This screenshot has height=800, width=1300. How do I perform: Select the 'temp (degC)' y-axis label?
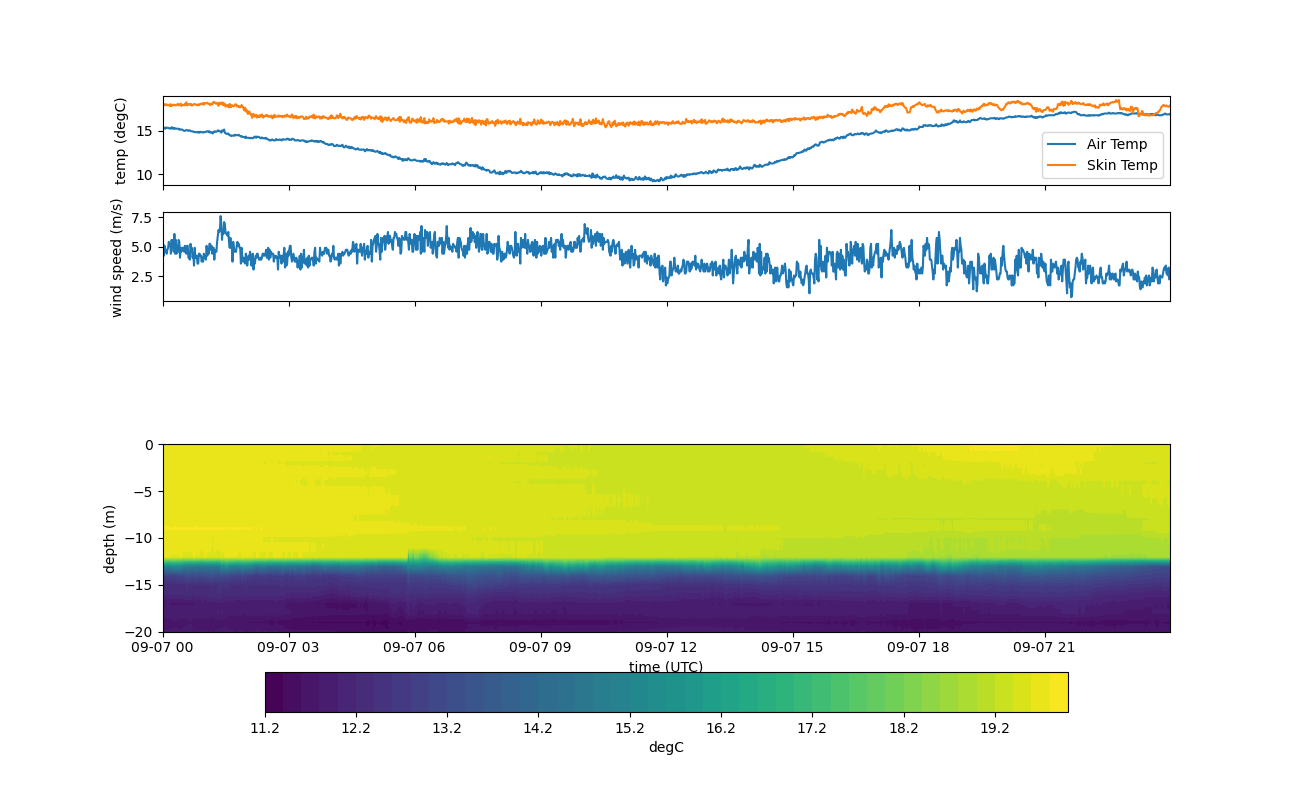(x=121, y=141)
